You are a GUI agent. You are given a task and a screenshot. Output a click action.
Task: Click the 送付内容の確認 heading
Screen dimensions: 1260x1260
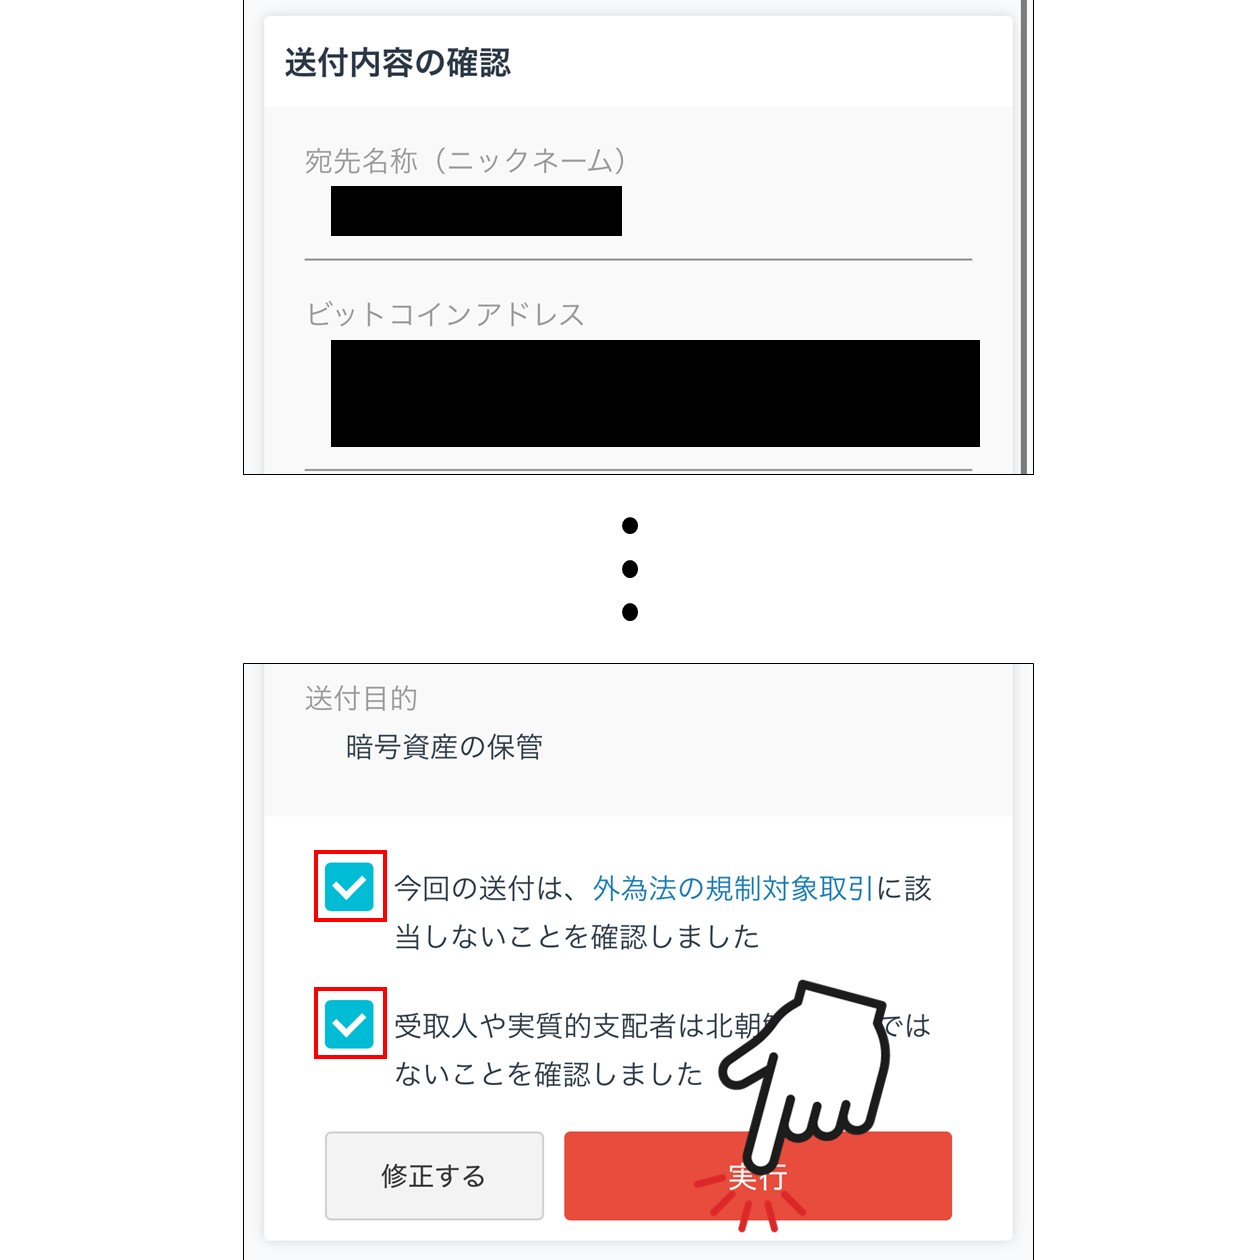point(398,63)
